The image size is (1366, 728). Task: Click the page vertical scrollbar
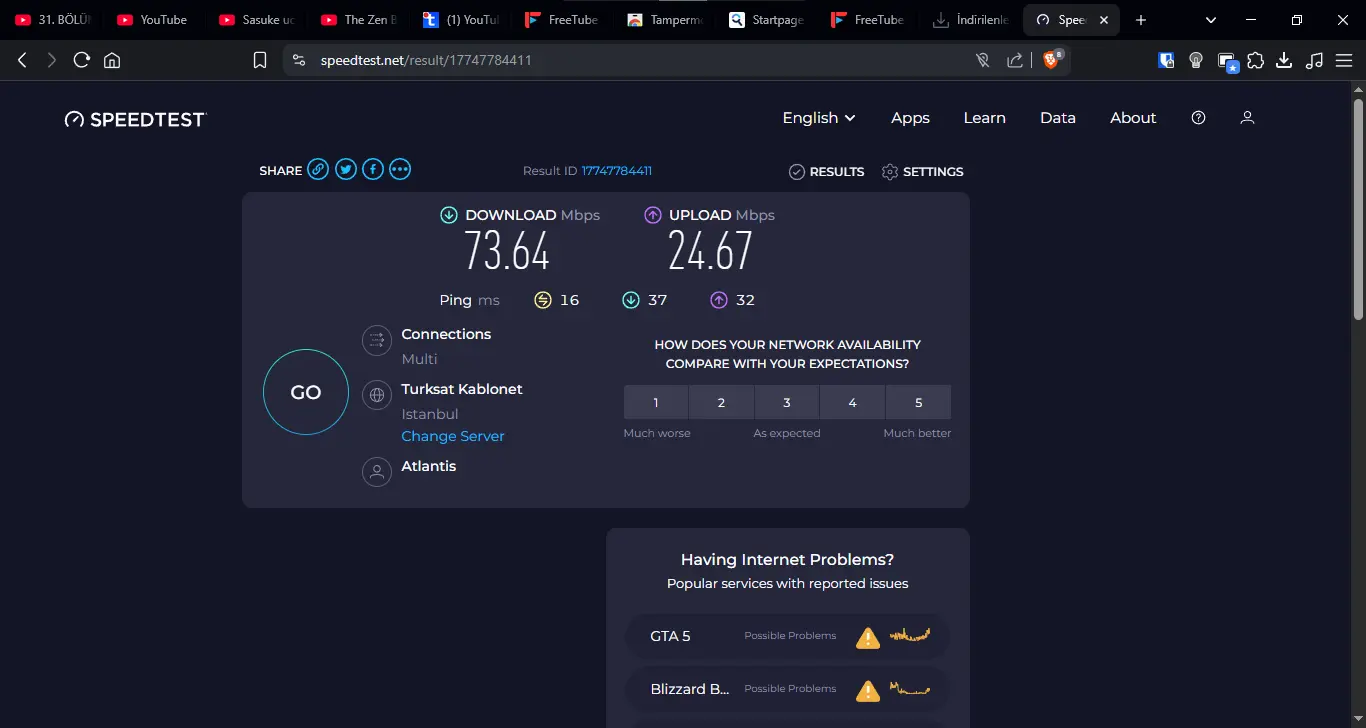[1358, 210]
